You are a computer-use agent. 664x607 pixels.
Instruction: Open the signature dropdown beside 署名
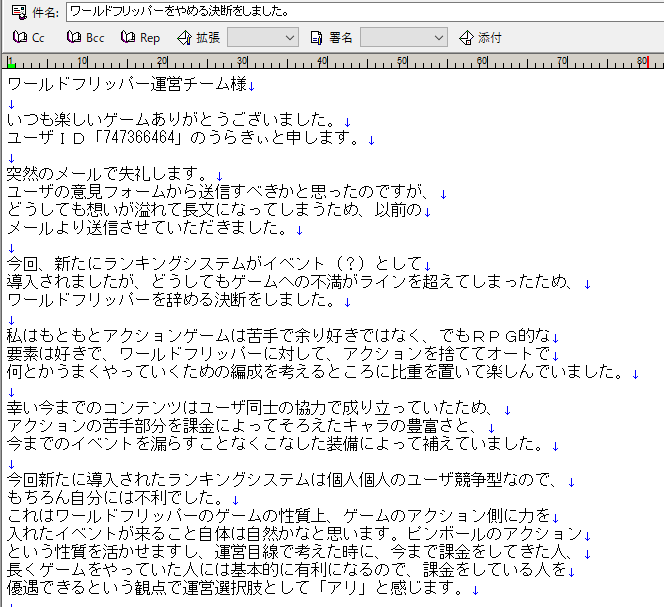point(404,37)
